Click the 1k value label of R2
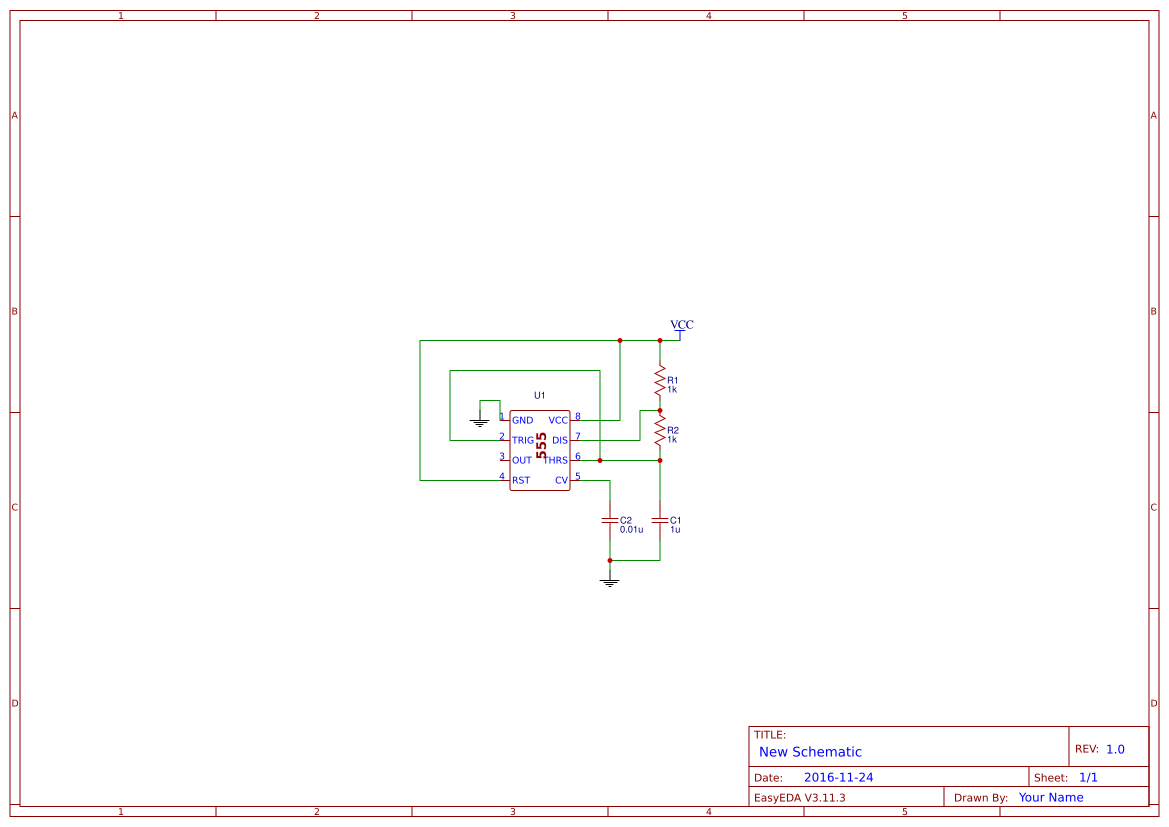This screenshot has width=1169, height=827. 674,437
